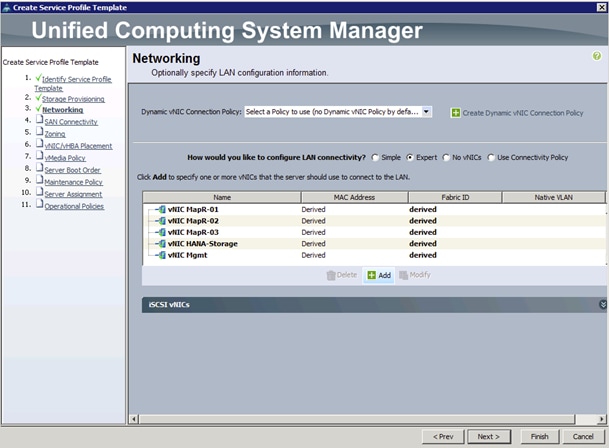Image resolution: width=609 pixels, height=448 pixels.
Task: Open the Server Boot Order step
Action: [x=72, y=170]
